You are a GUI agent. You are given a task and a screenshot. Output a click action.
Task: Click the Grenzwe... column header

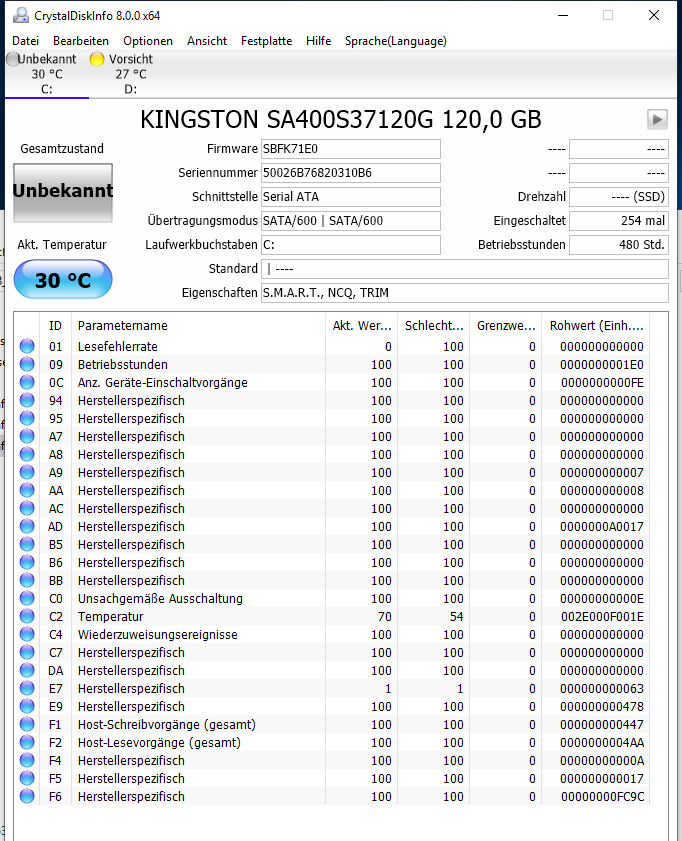tap(506, 326)
